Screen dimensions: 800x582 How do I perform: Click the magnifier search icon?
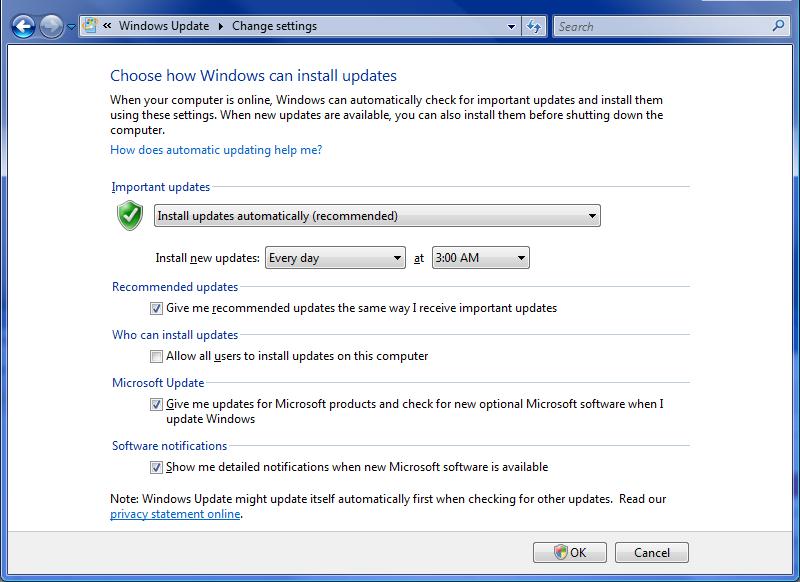coord(779,26)
